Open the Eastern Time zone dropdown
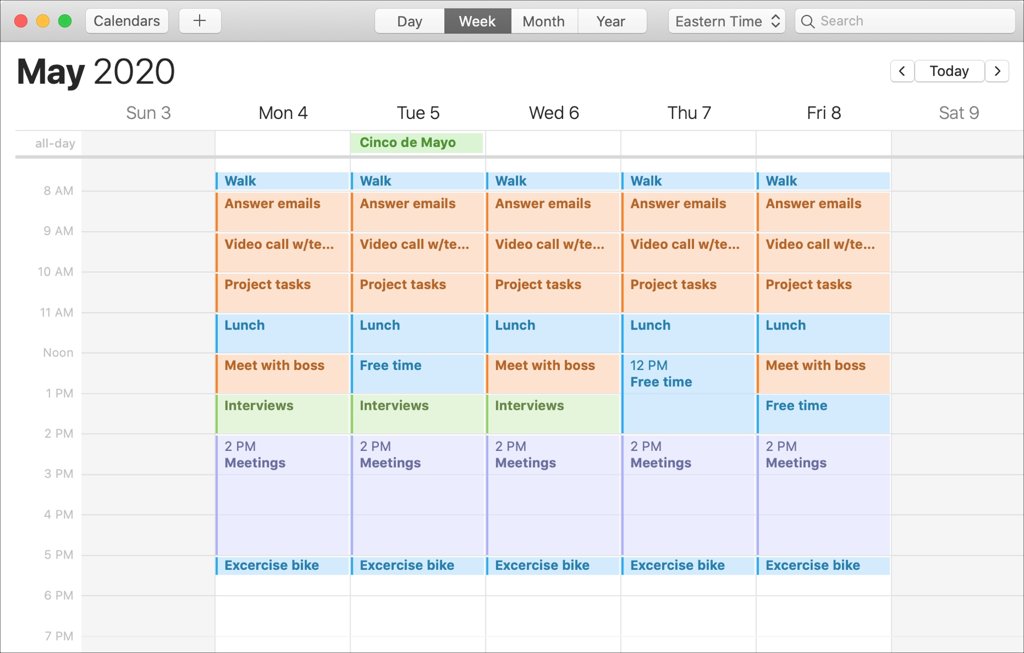Screen dimensions: 1024x653 (728, 21)
